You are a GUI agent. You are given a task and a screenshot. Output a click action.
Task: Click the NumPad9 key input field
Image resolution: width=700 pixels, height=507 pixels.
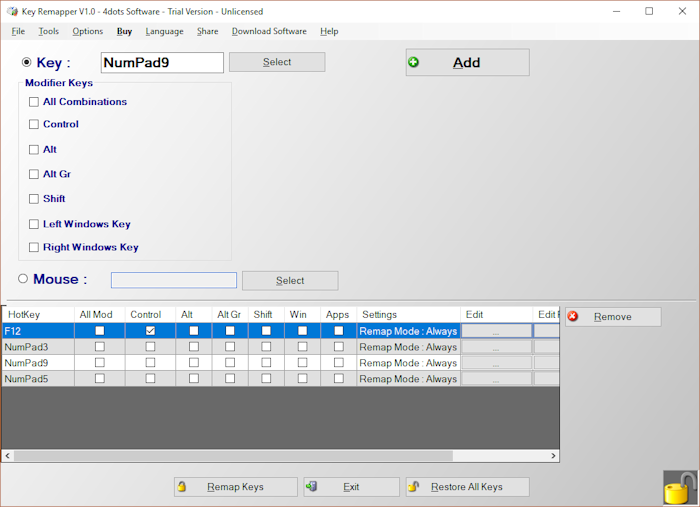(162, 62)
